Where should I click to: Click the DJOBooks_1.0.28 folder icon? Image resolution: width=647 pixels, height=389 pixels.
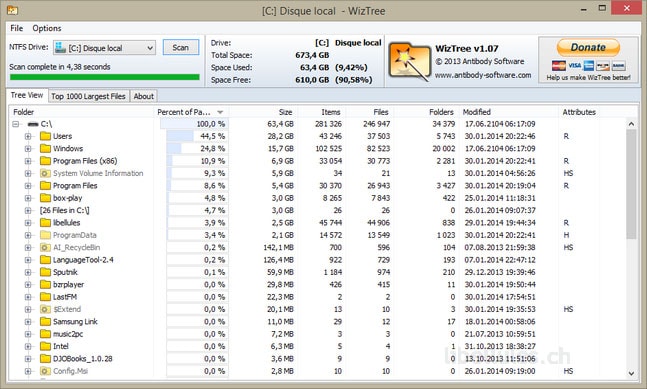[45, 359]
